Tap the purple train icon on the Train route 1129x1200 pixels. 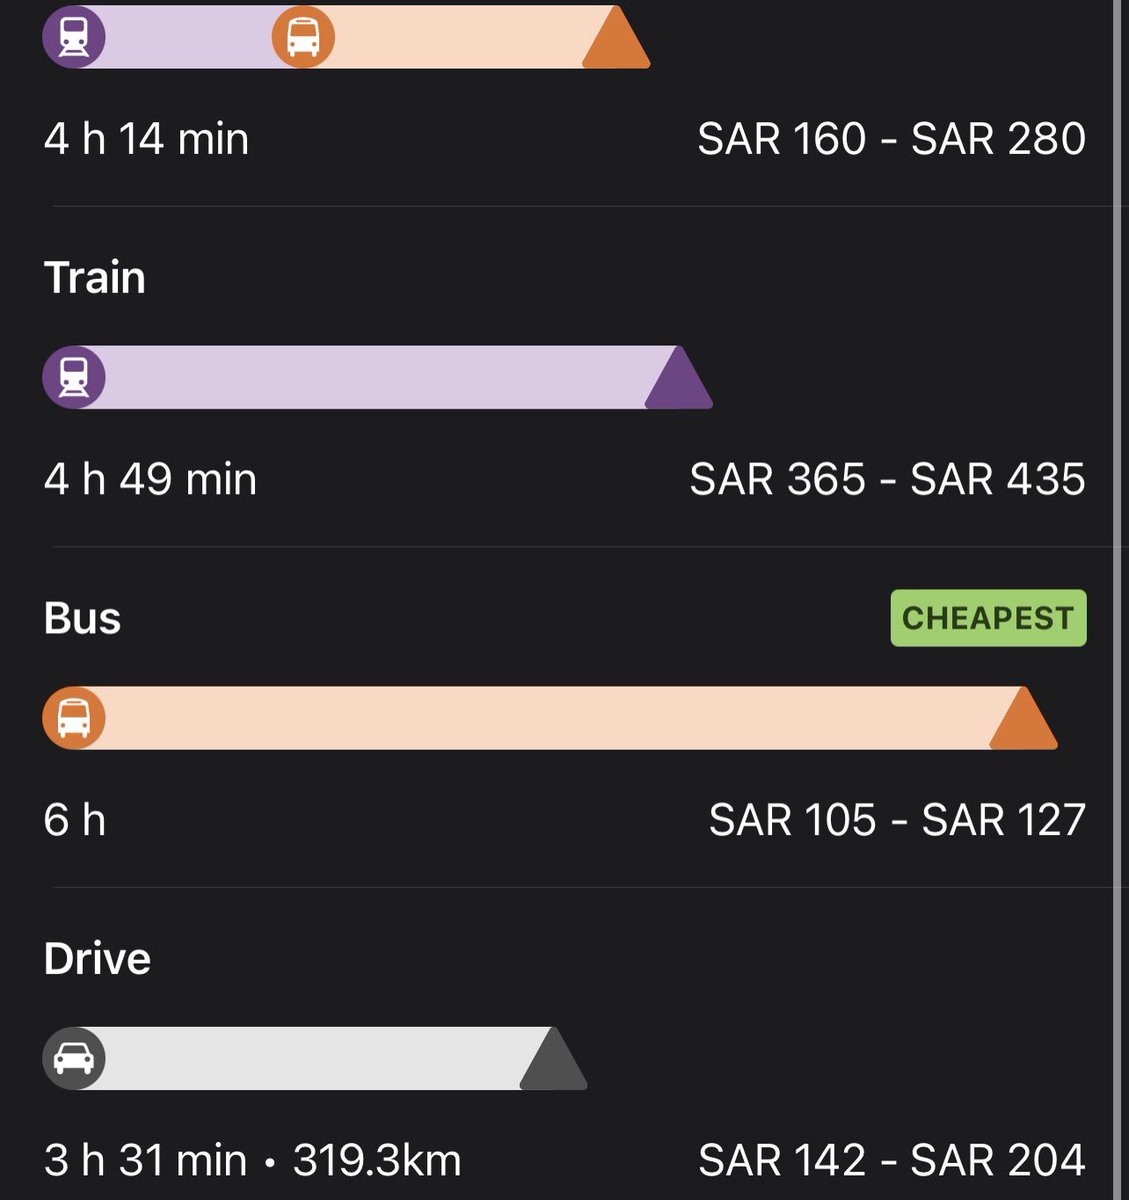click(74, 378)
